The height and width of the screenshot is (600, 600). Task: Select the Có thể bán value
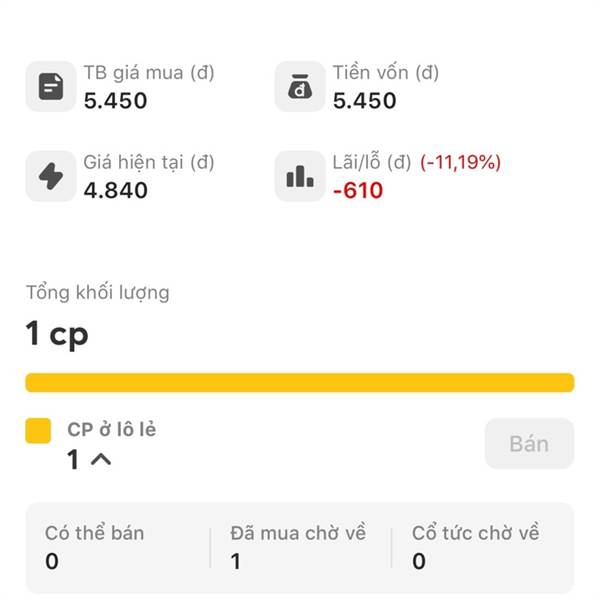click(52, 561)
